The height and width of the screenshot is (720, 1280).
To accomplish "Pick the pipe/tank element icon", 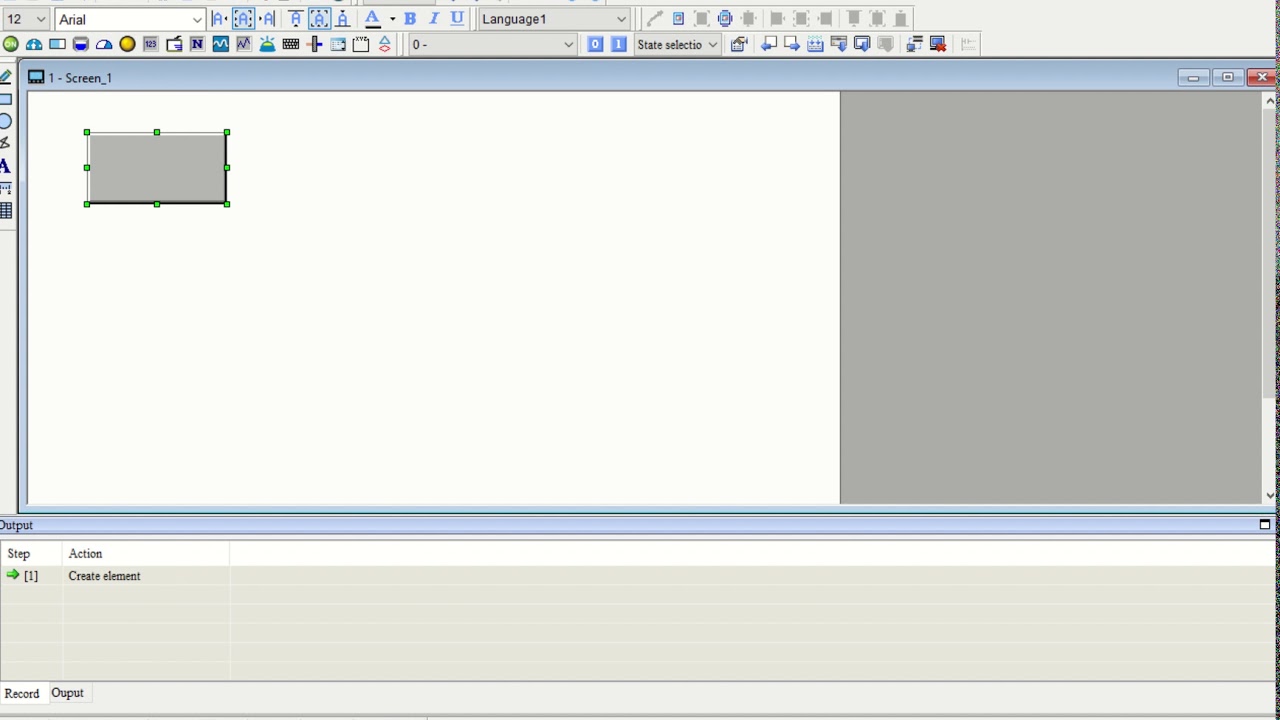I will (x=81, y=44).
